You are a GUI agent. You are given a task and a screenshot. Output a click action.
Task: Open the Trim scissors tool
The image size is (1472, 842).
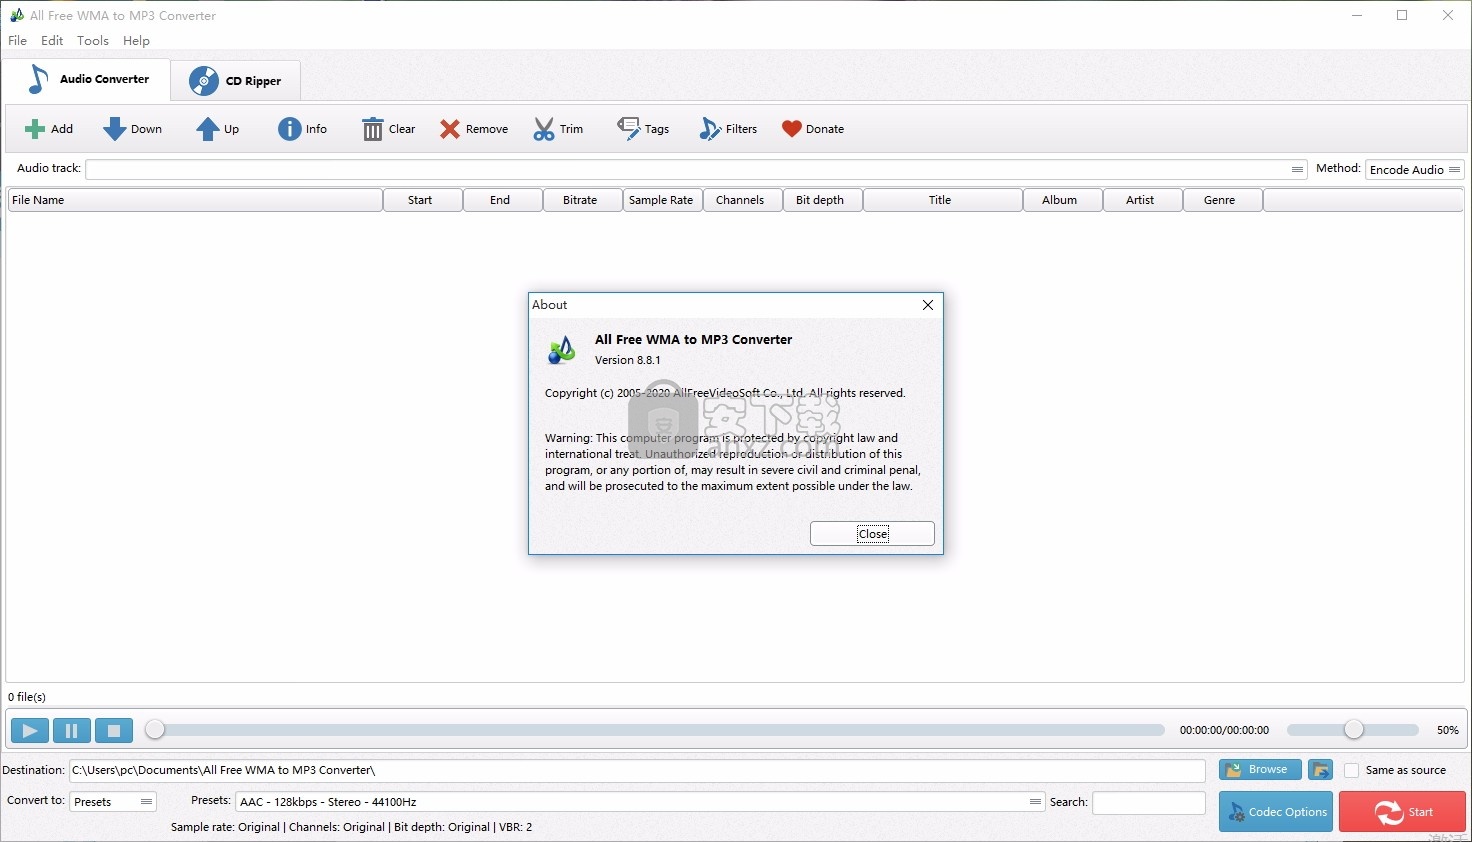[x=558, y=129]
